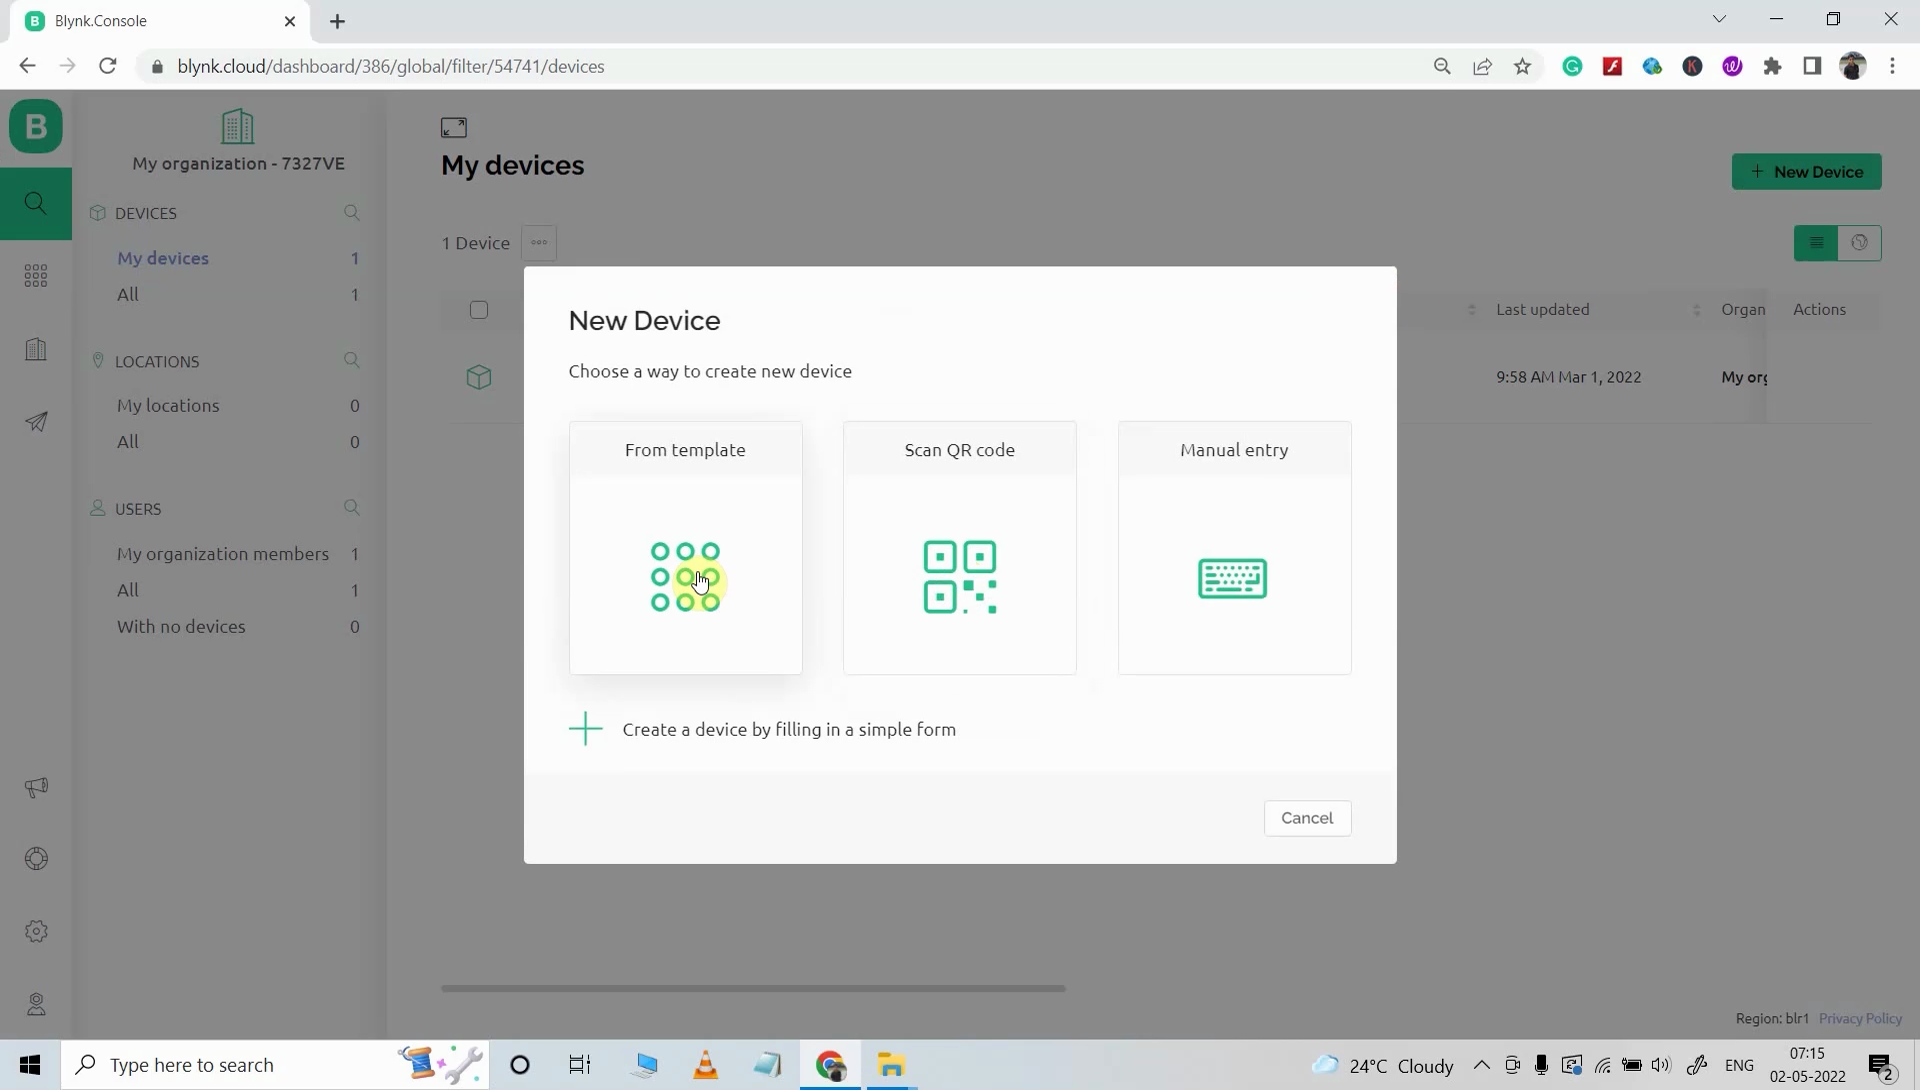Toggle the list view icon near top right
The image size is (1920, 1090).
(x=1816, y=242)
